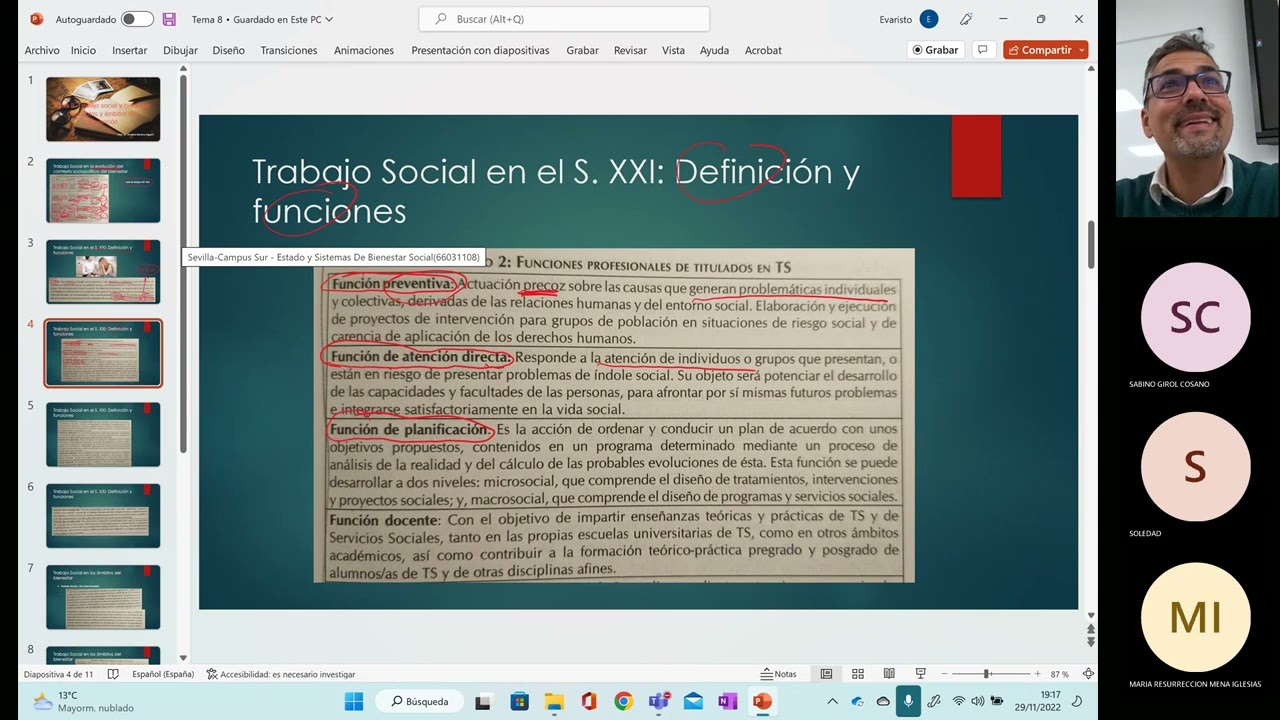Click the zoom in plus button
Screen dimensions: 1280x720
pyautogui.click(x=1037, y=674)
